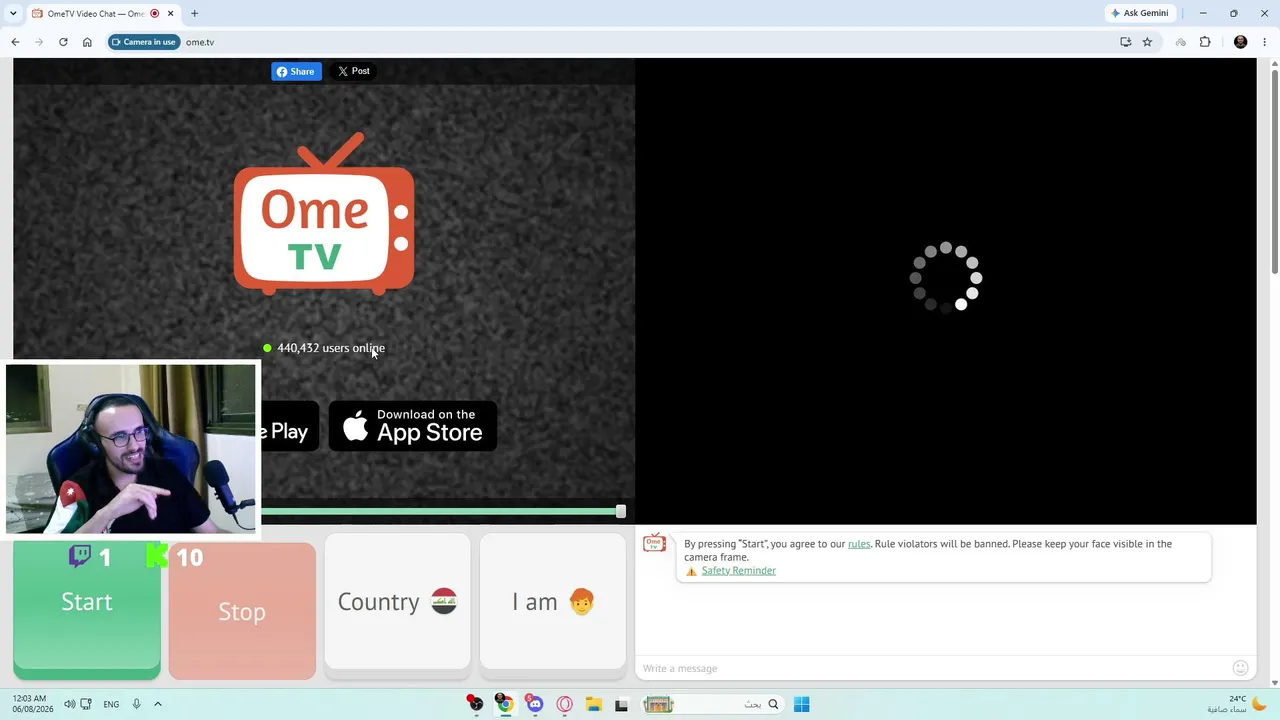Open File Explorer from the taskbar
Viewport: 1280px width, 720px height.
pos(593,705)
